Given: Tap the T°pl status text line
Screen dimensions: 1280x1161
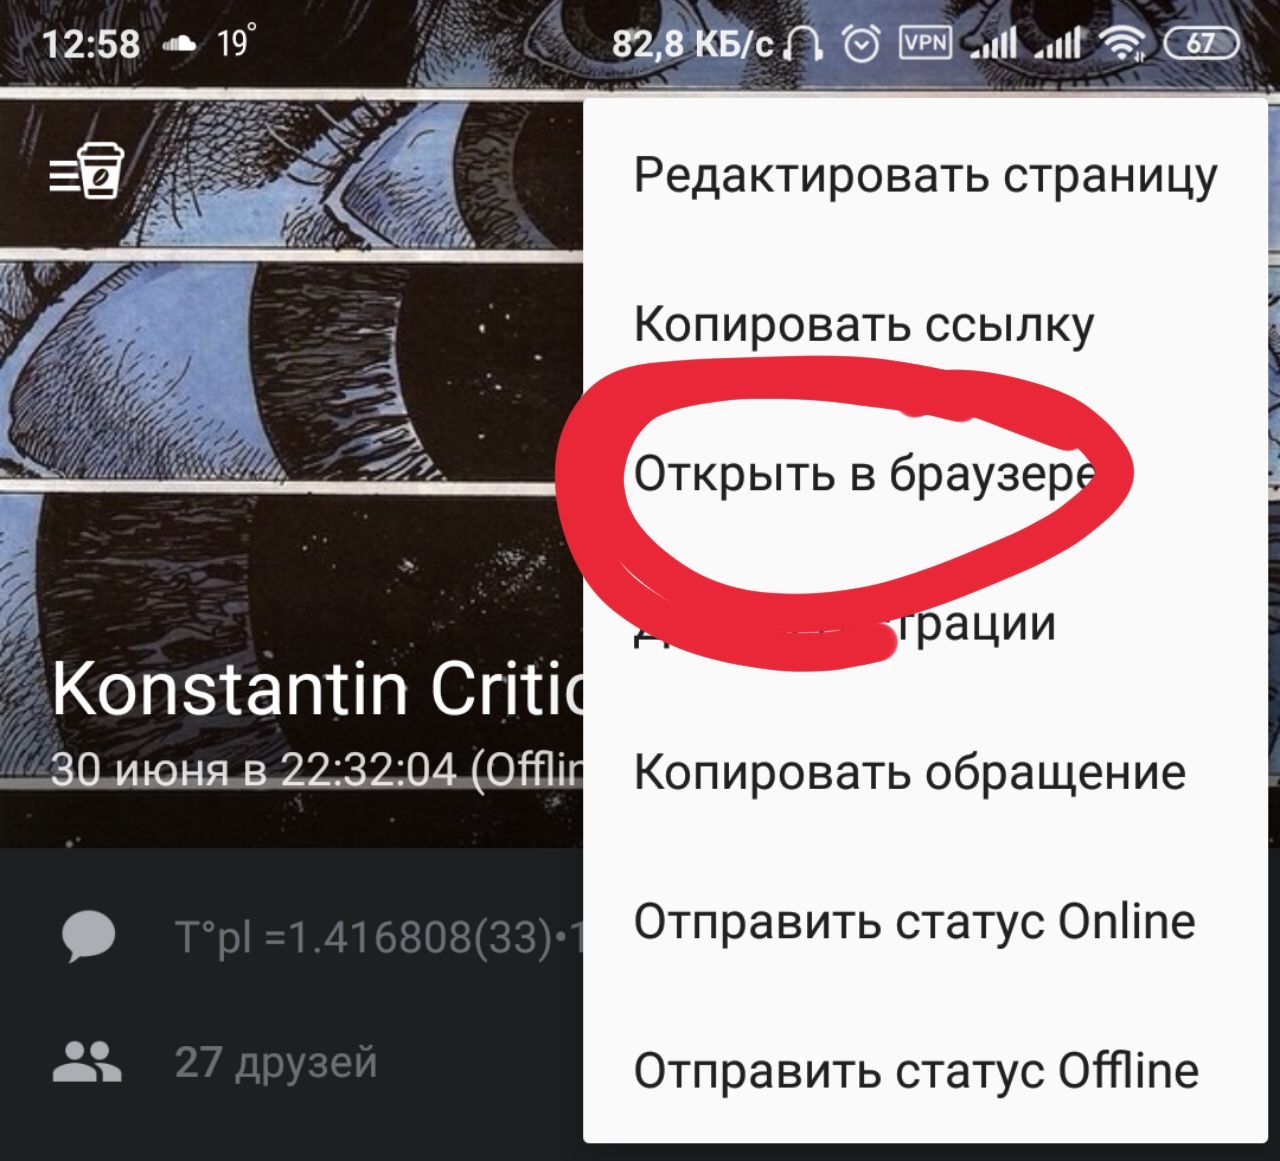Looking at the screenshot, I should coord(378,938).
